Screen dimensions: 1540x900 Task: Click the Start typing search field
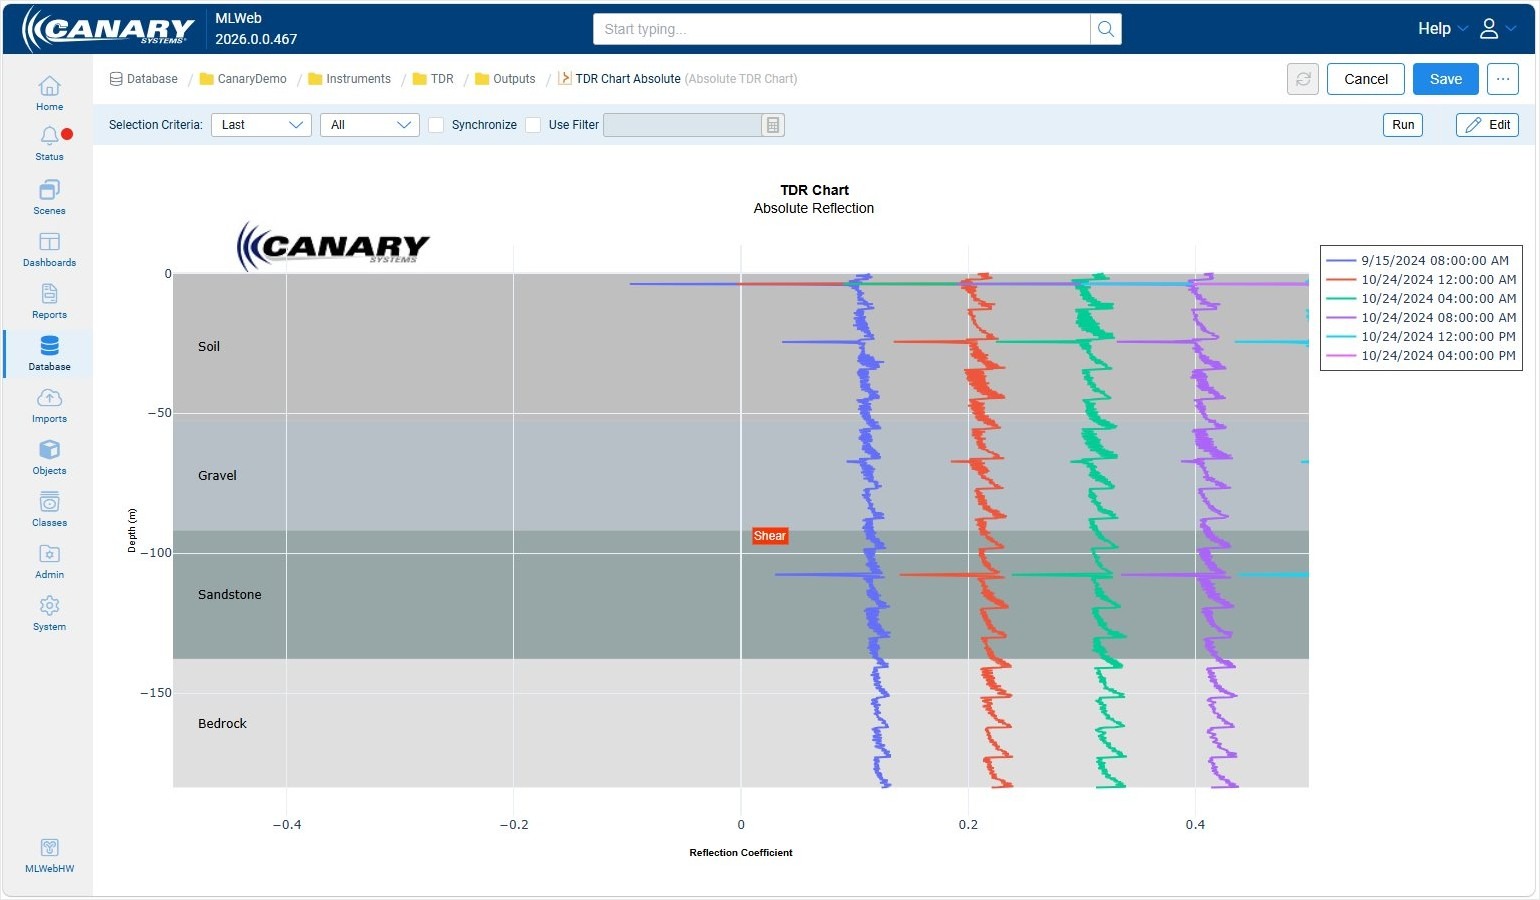coord(842,29)
